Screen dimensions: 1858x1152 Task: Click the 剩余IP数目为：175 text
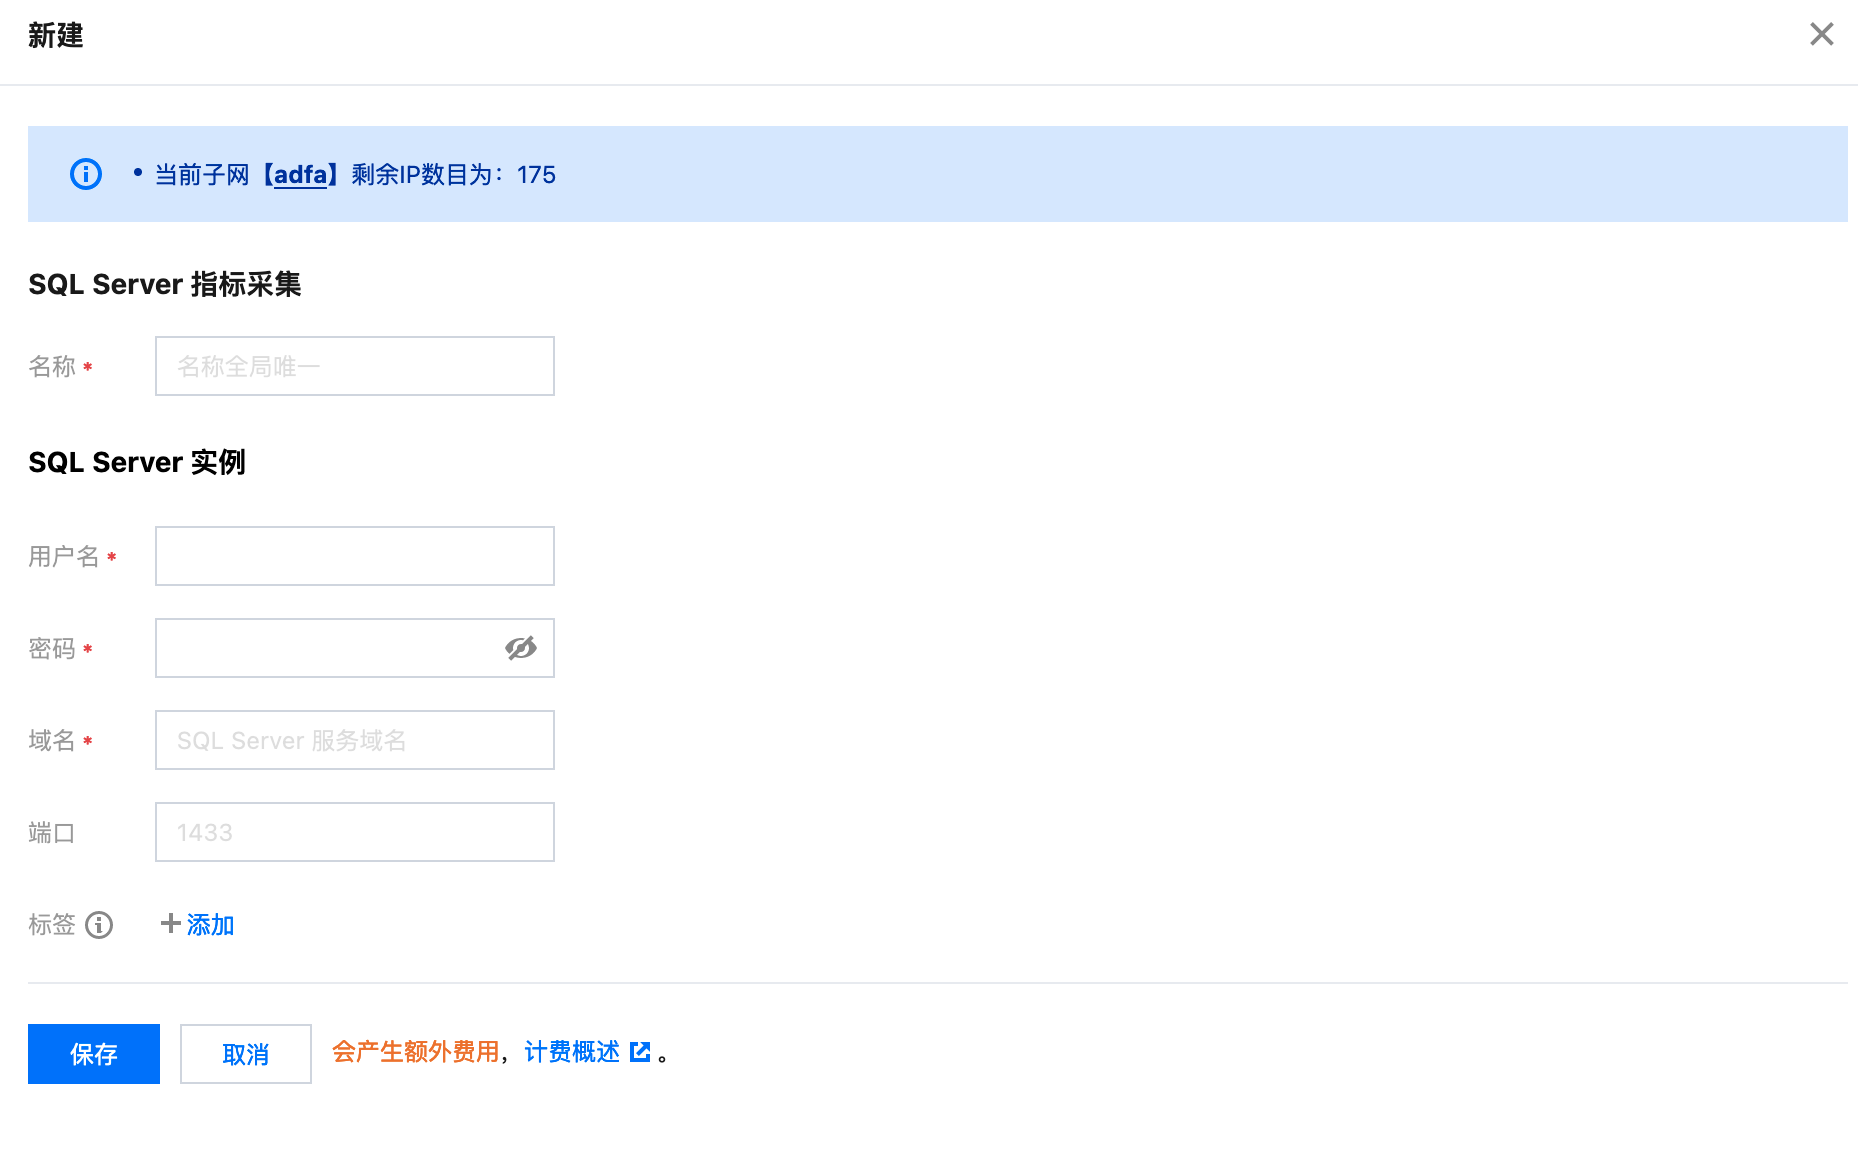click(453, 174)
